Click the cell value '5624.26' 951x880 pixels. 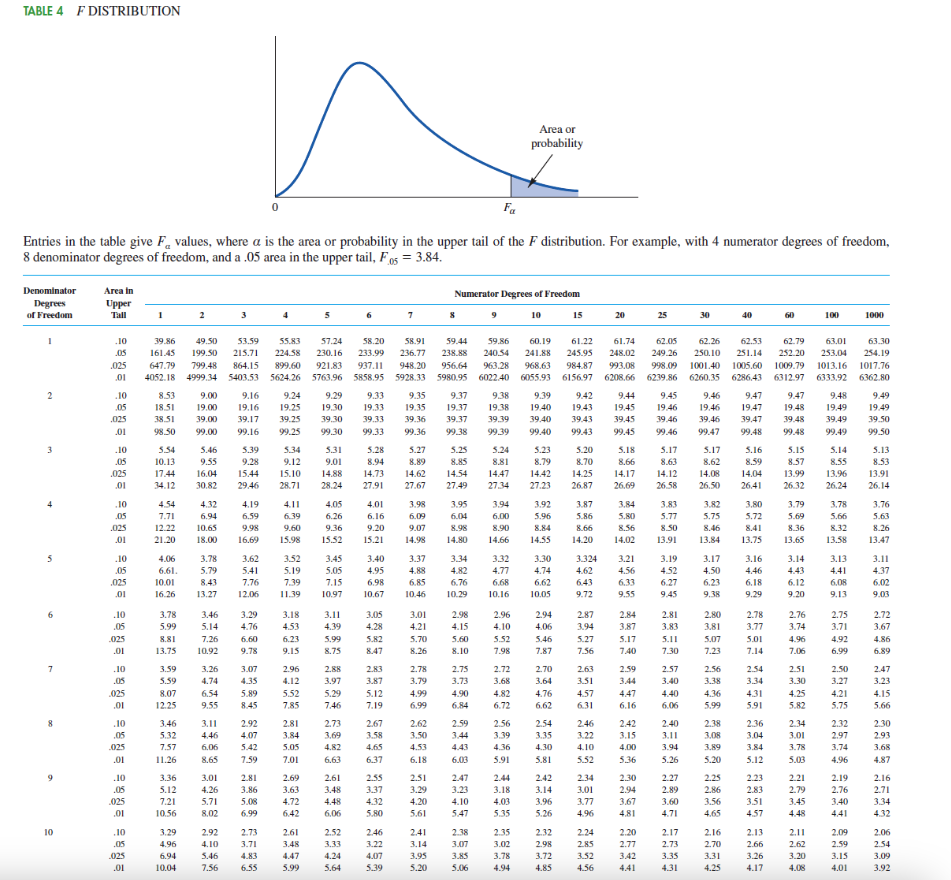(286, 377)
